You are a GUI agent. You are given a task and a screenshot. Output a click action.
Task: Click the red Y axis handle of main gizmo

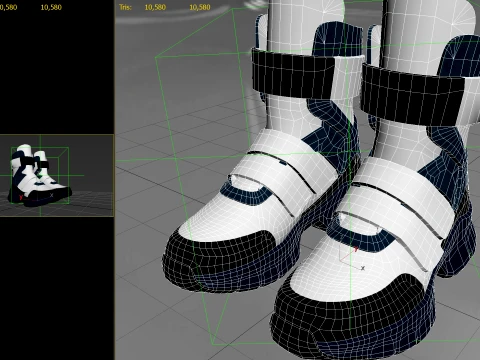[x=356, y=249]
